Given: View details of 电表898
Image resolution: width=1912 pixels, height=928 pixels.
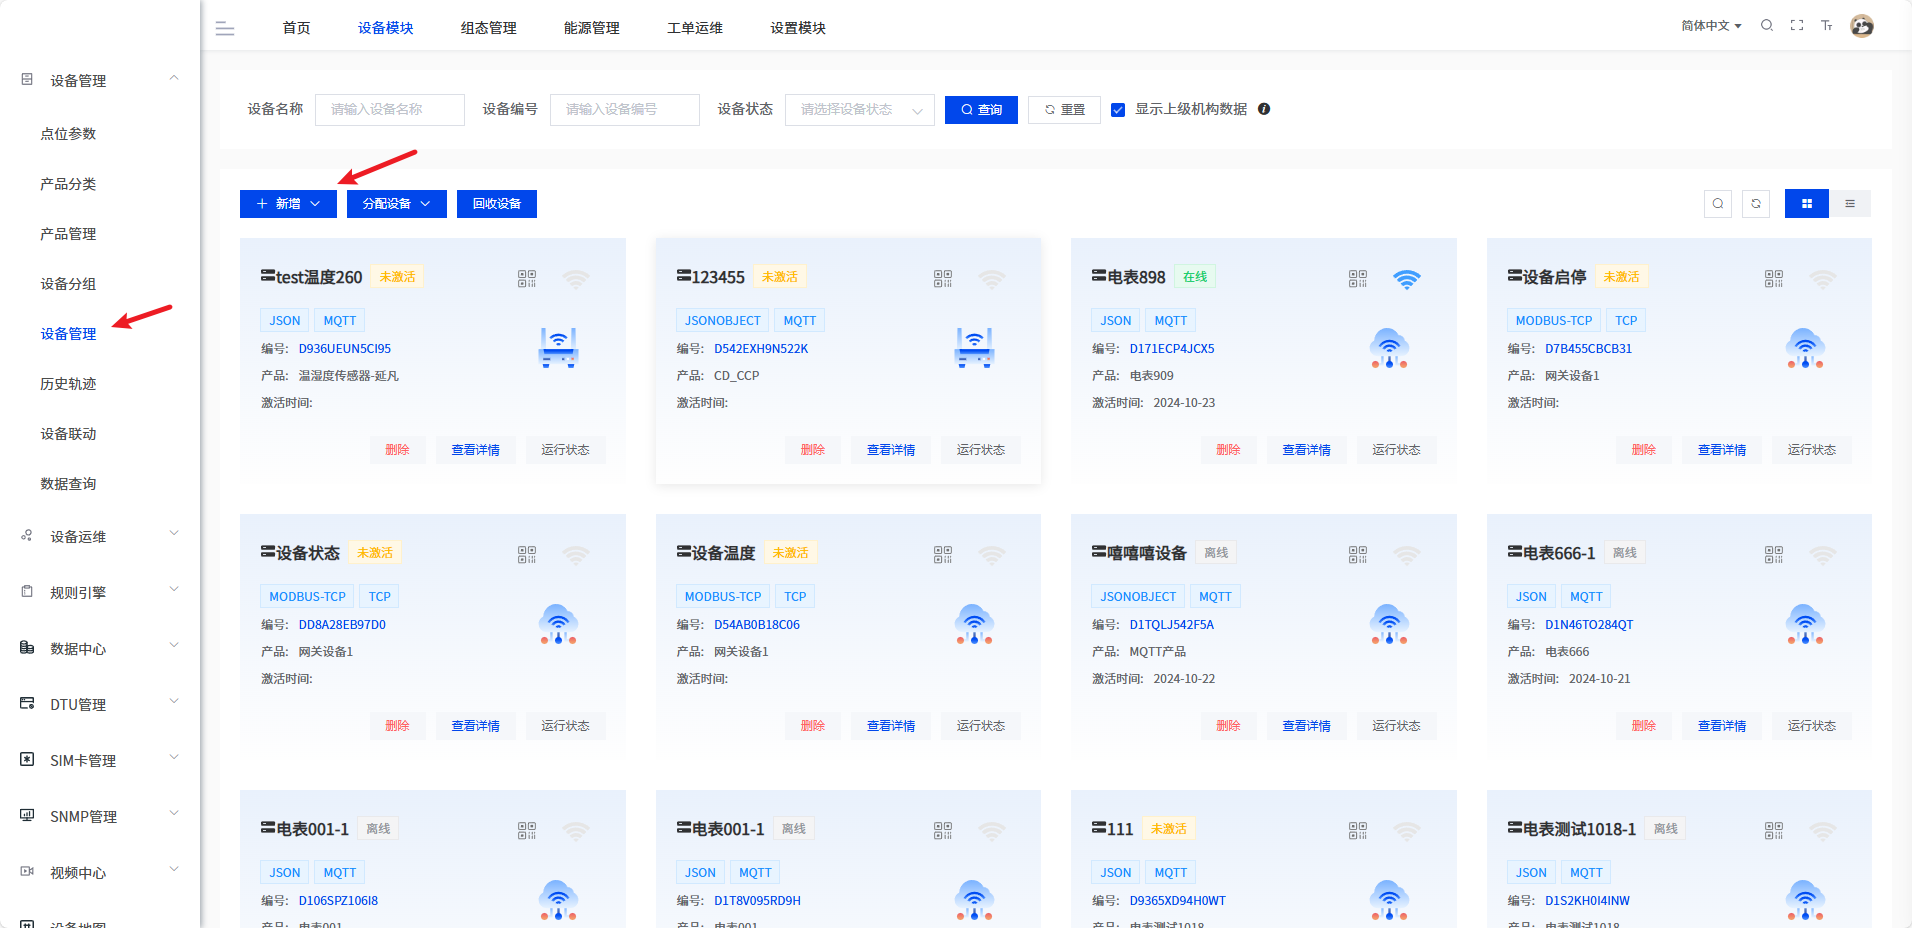Looking at the screenshot, I should [1306, 450].
